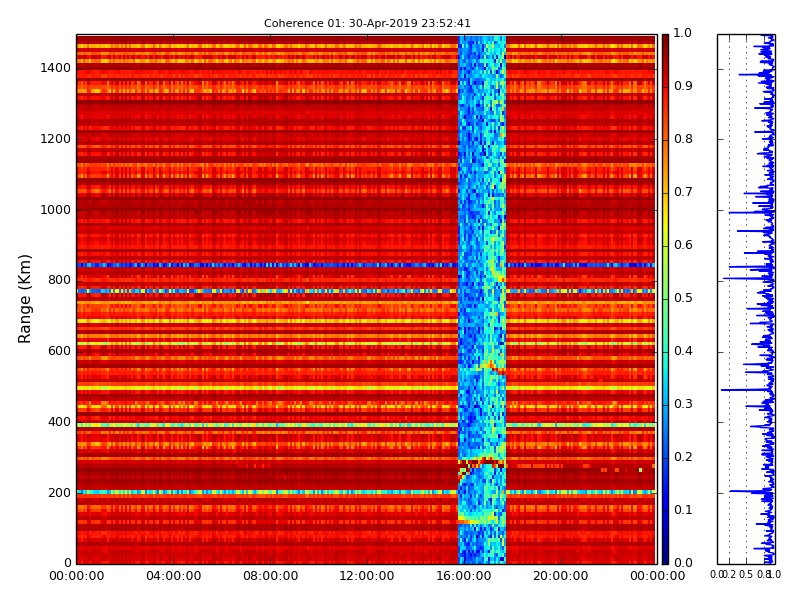The height and width of the screenshot is (600, 800).
Task: Click the colorbar 1.0 label
Action: 683,33
